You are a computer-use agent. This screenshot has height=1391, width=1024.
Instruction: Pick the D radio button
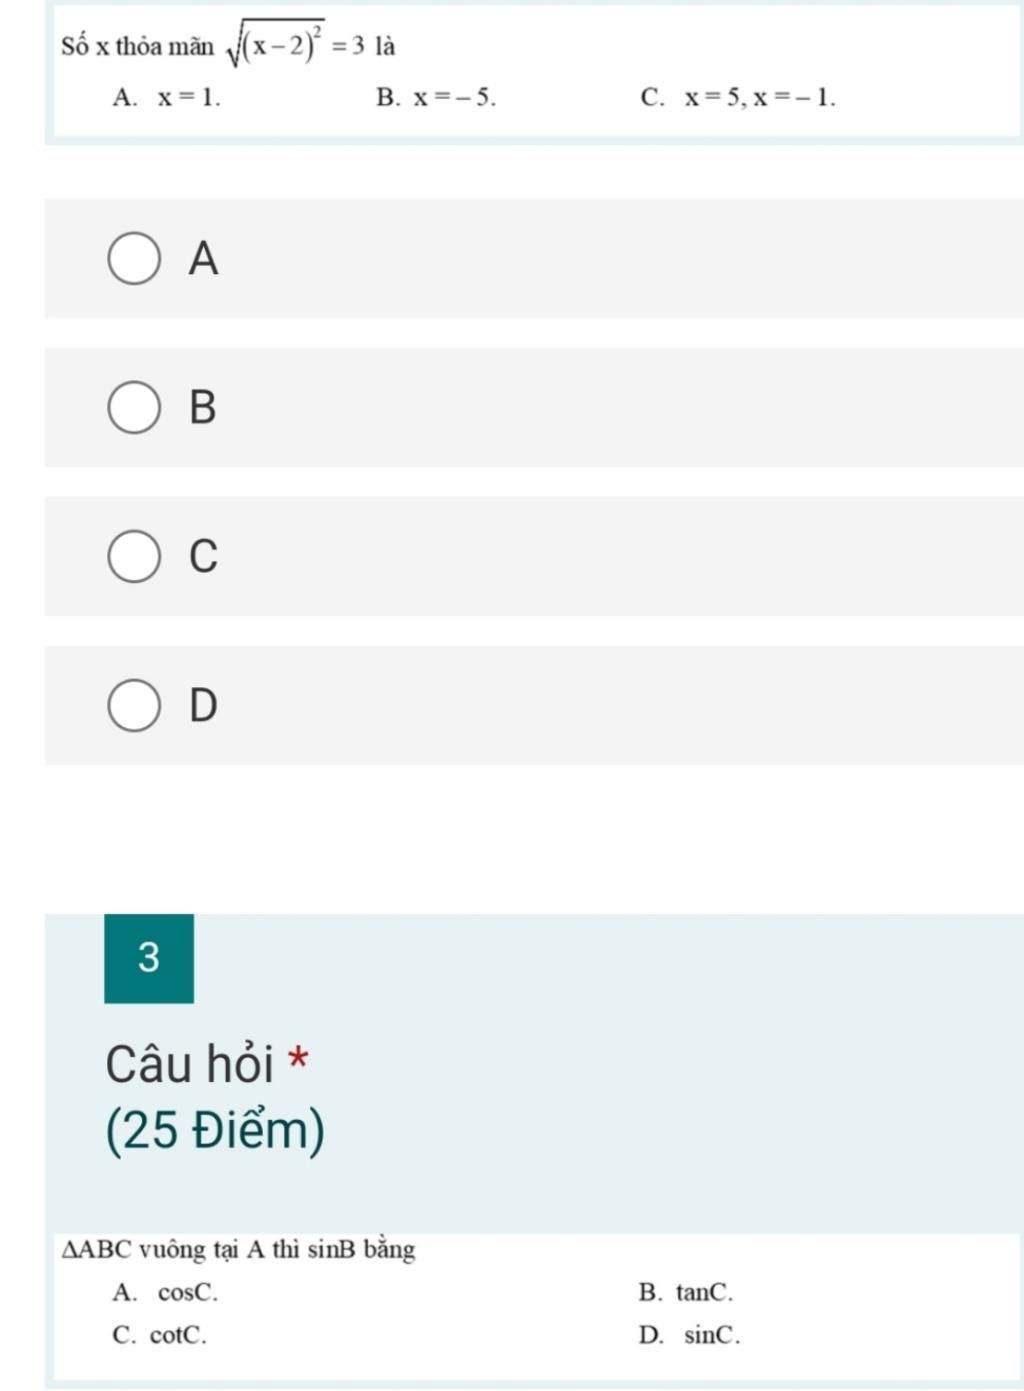[x=134, y=706]
